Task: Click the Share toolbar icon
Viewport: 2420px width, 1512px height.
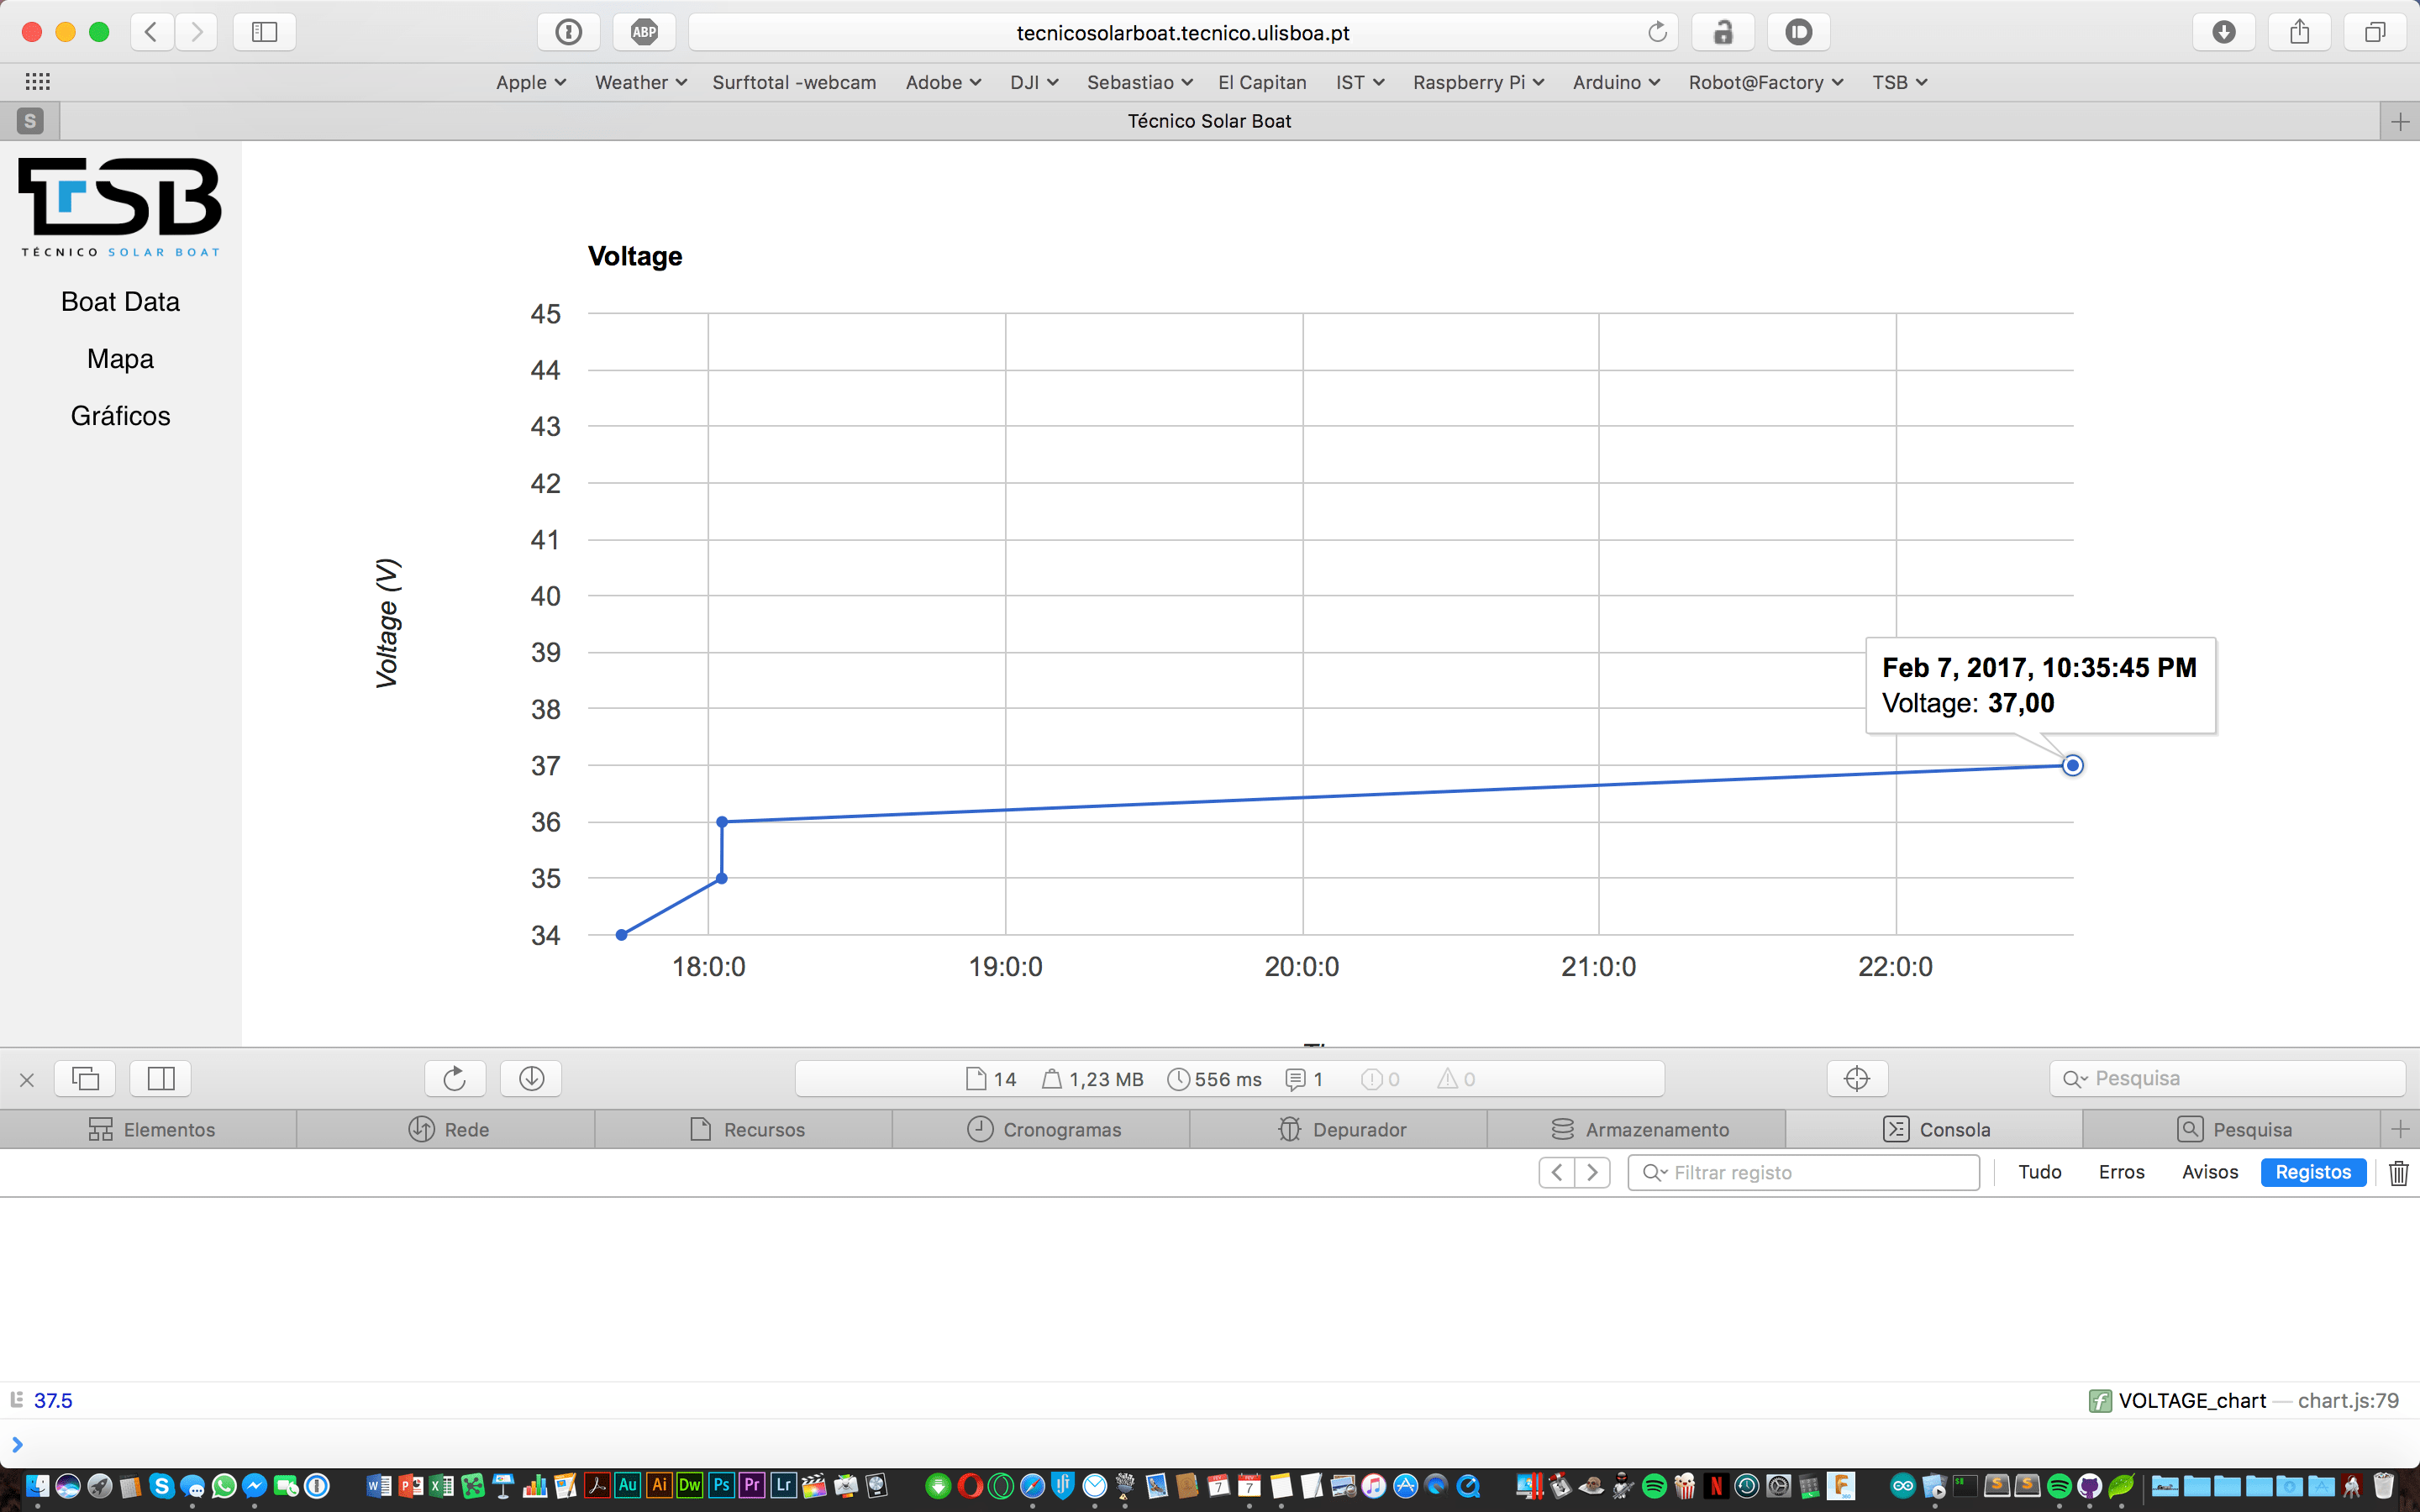Action: [2299, 32]
